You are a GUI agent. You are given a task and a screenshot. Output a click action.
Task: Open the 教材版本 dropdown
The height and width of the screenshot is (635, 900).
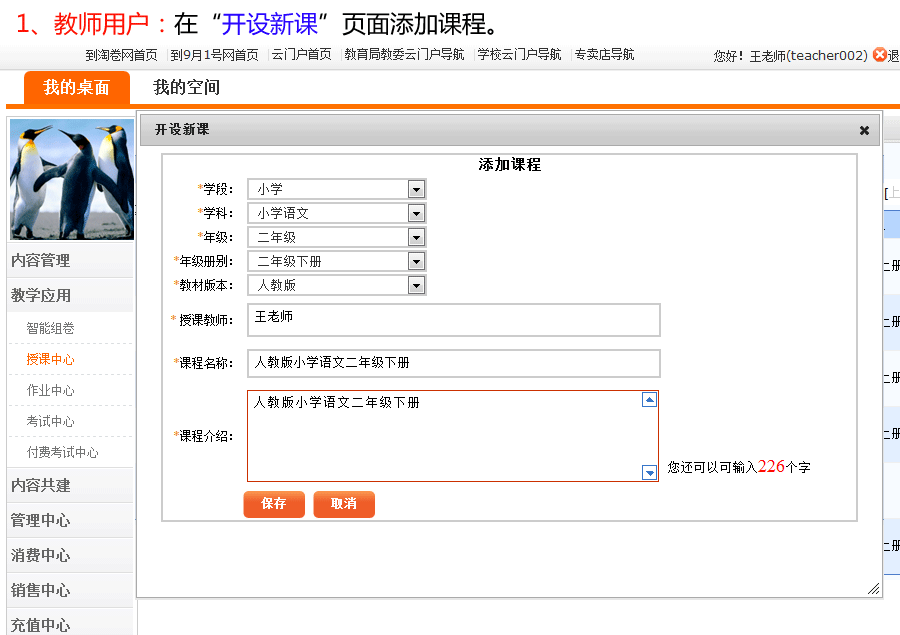[x=416, y=285]
